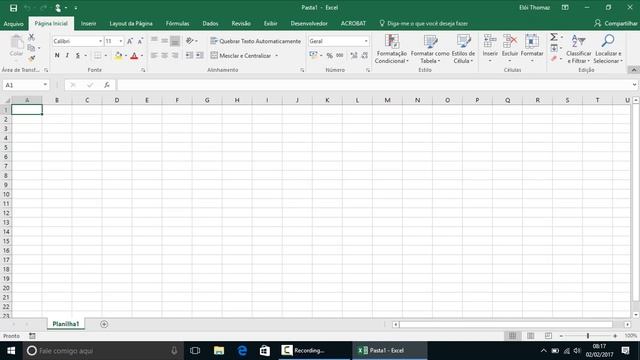Decrease font size with the smaller A icon

coord(140,41)
